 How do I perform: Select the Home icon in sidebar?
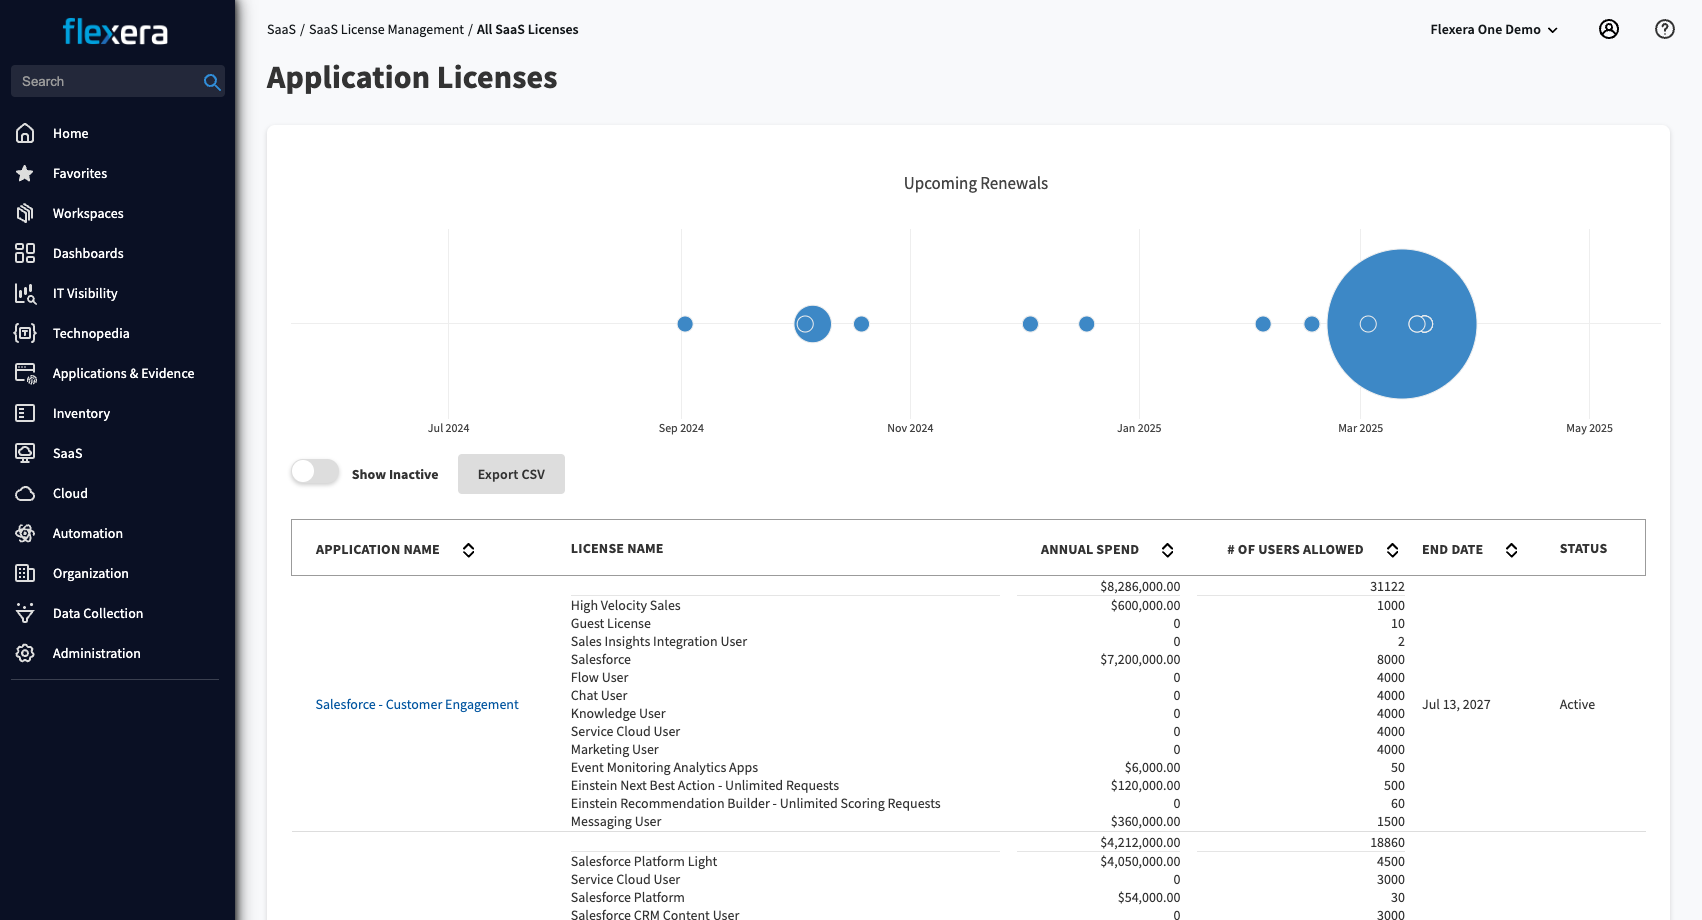[x=25, y=133]
